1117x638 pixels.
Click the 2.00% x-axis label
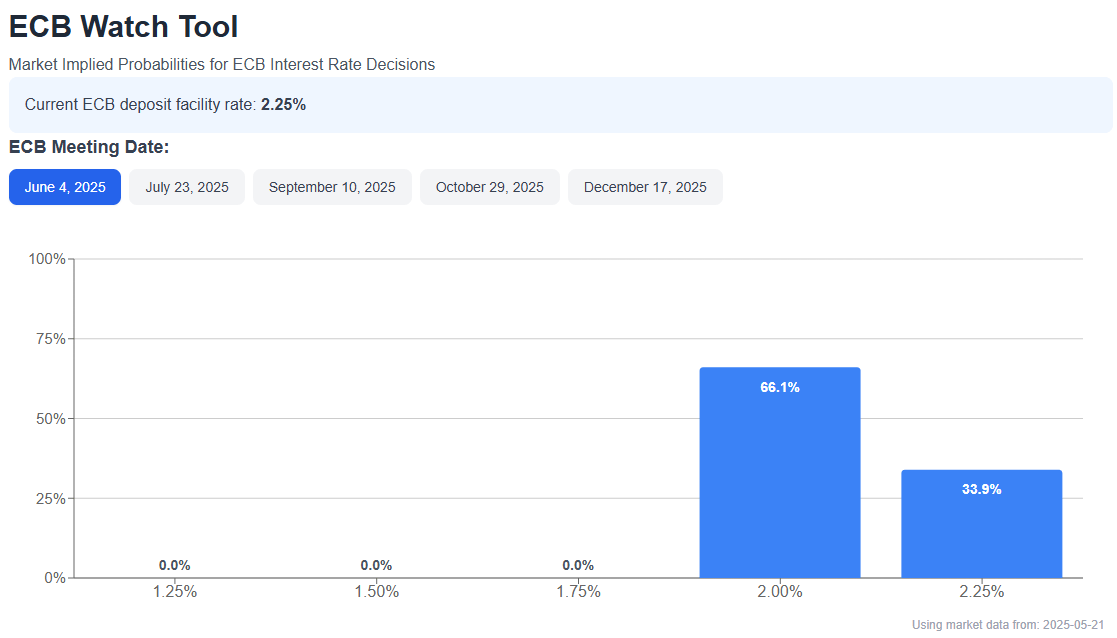[x=780, y=592]
